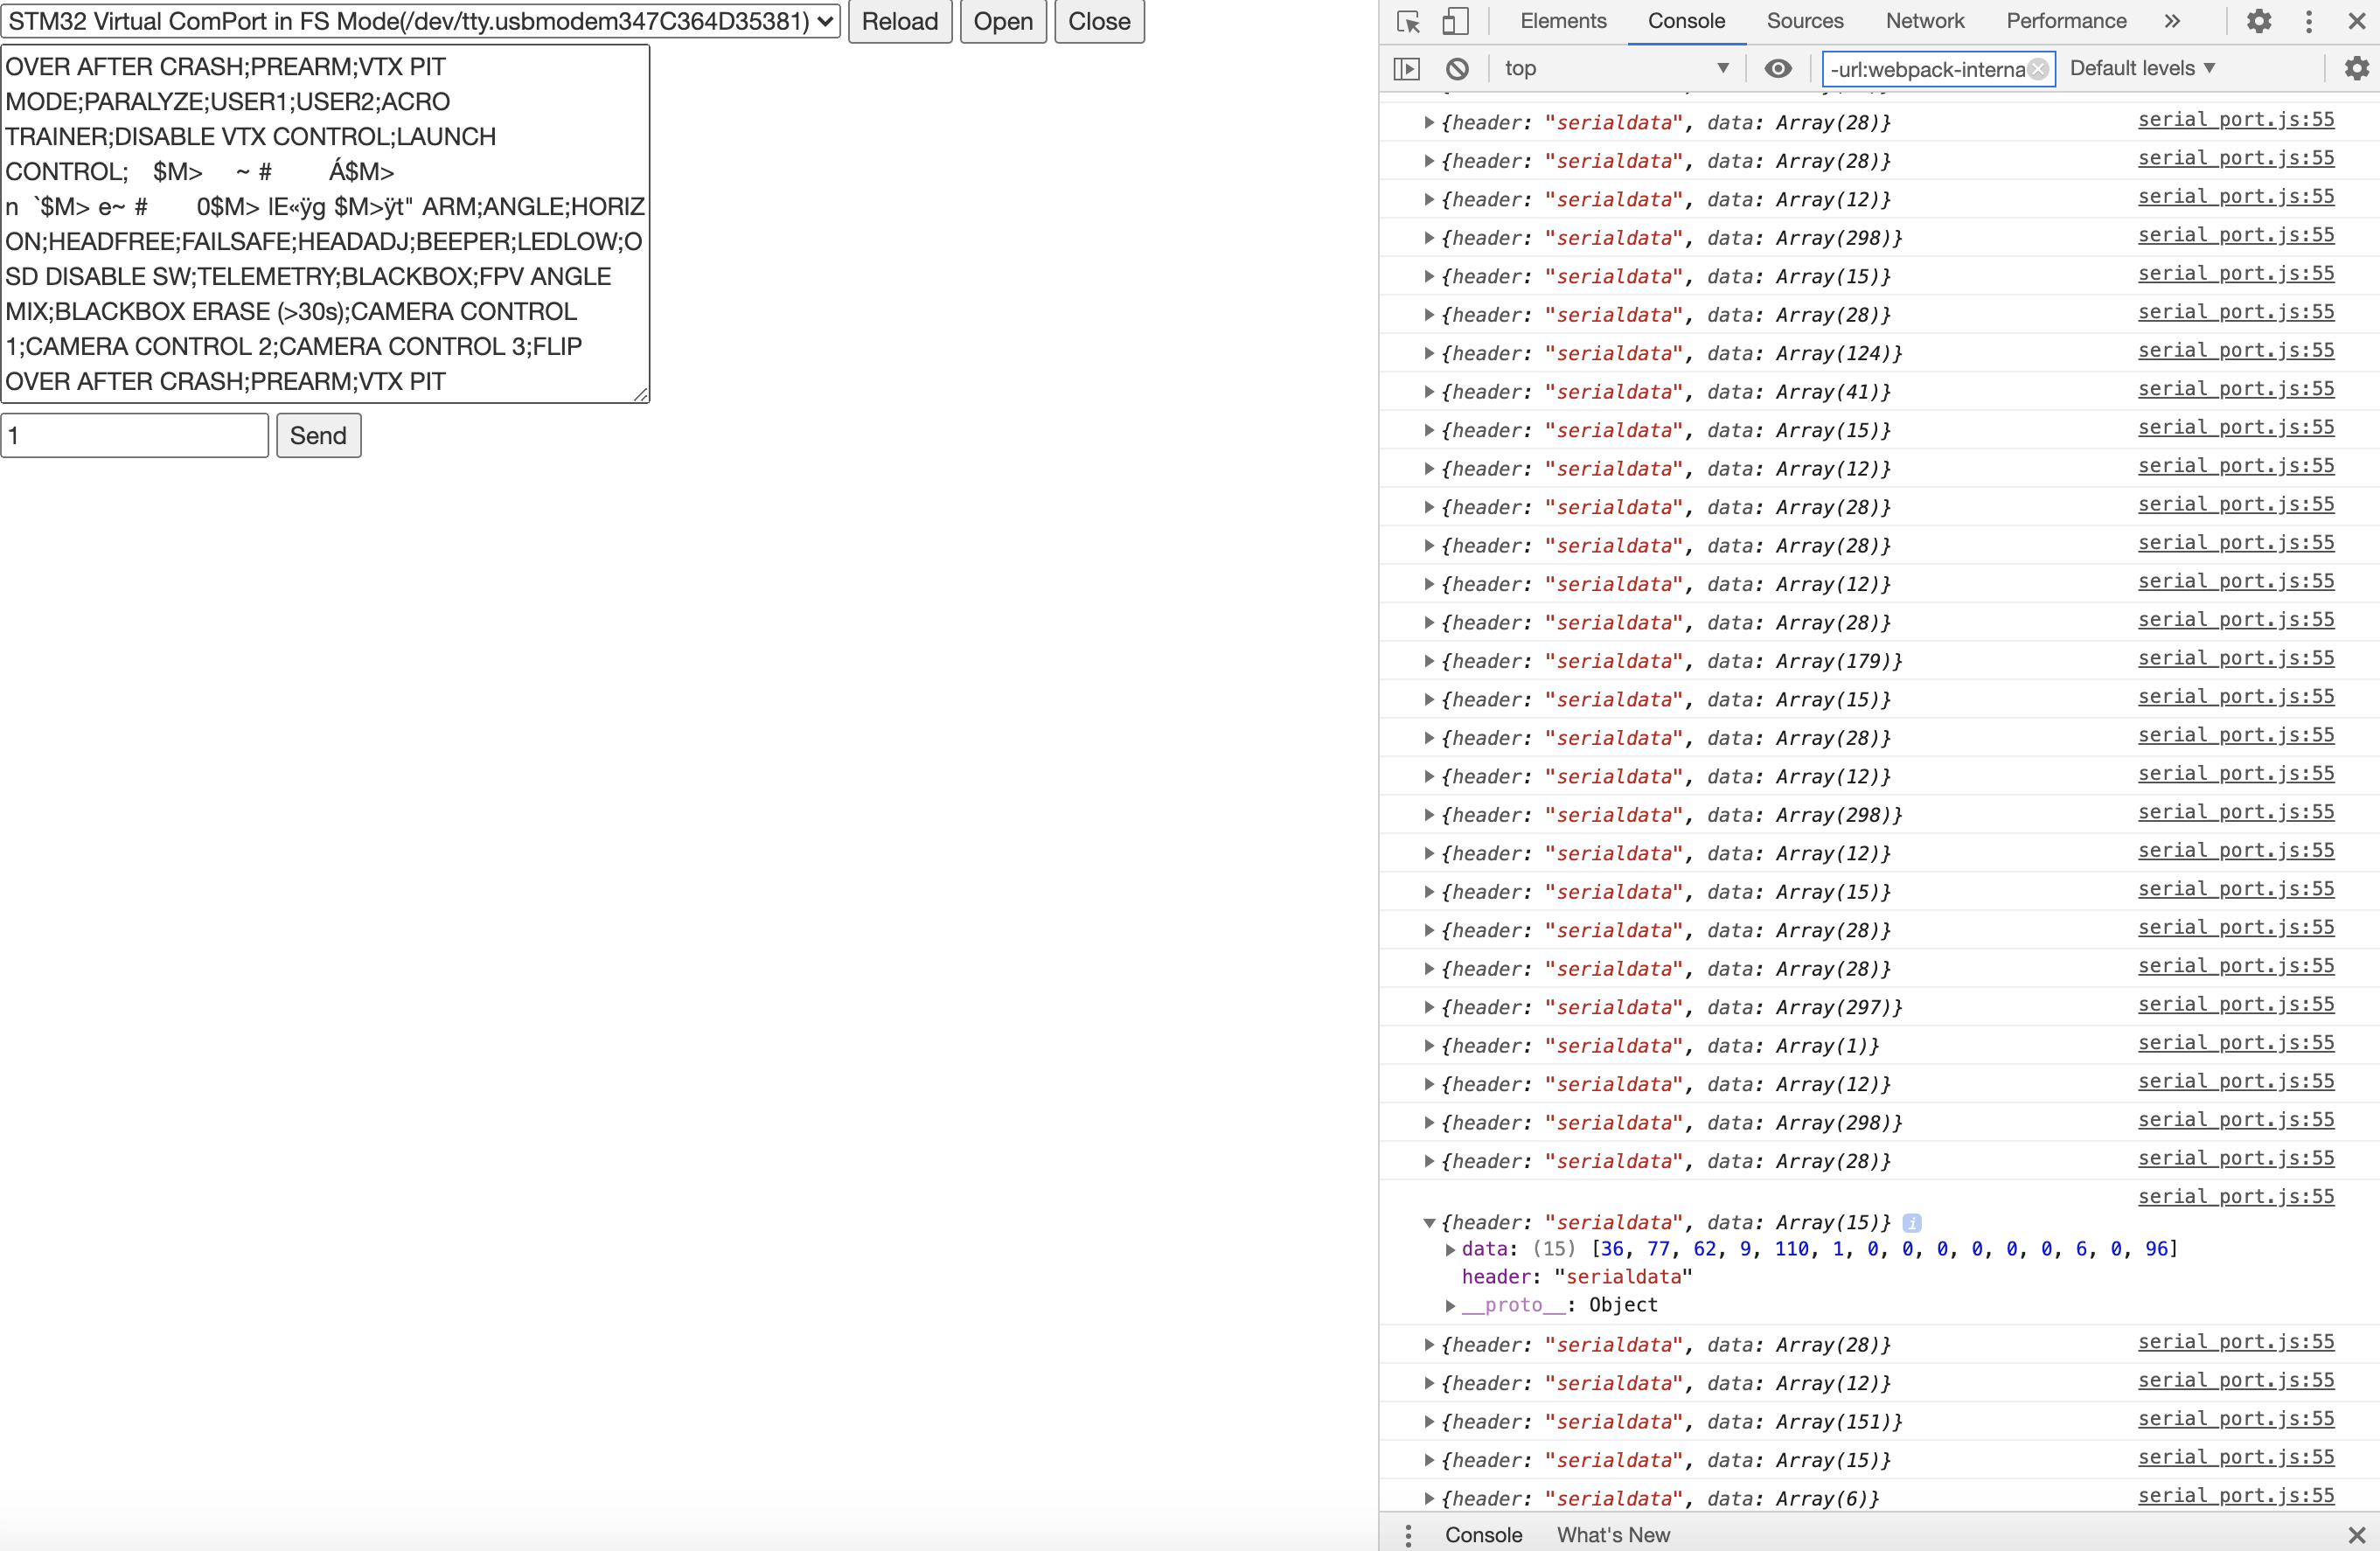
Task: Open serial_port.js:55 link beside Array(124)
Action: pos(2236,350)
